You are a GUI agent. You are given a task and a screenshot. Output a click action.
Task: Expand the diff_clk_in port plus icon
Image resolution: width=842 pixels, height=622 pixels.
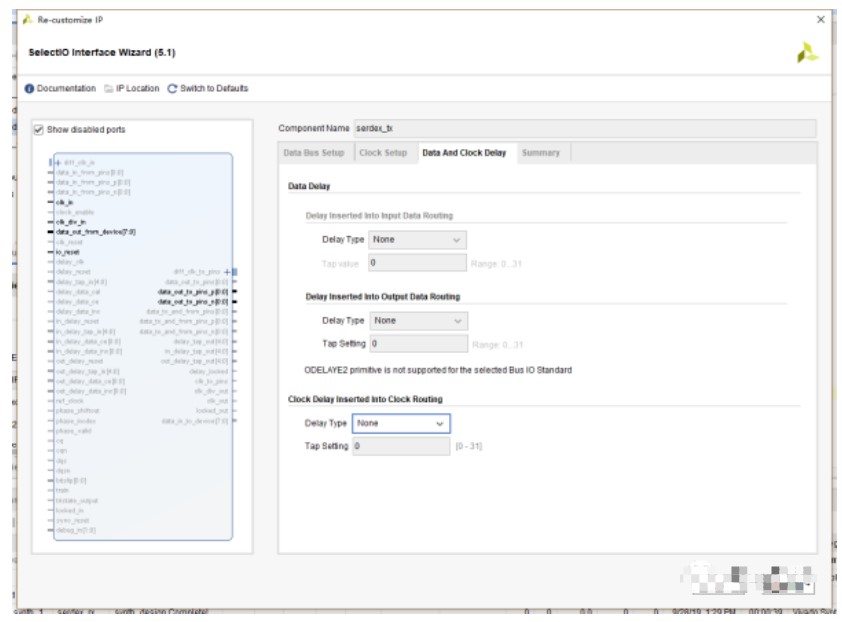click(x=58, y=163)
